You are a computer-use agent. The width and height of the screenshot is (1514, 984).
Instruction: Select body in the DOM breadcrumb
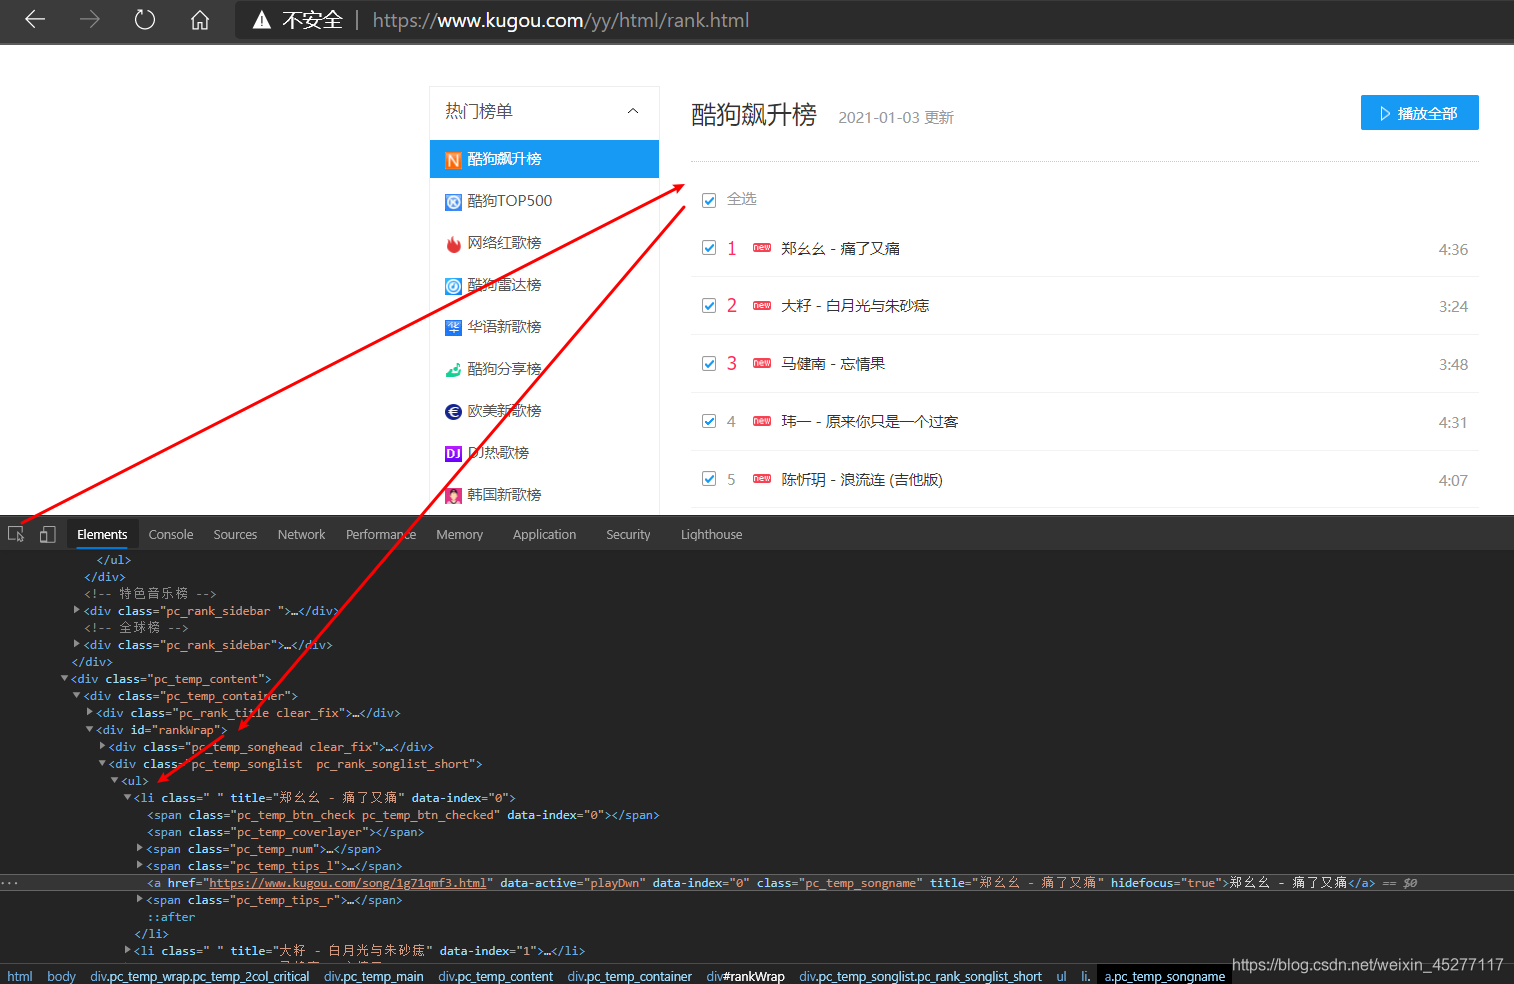point(61,976)
